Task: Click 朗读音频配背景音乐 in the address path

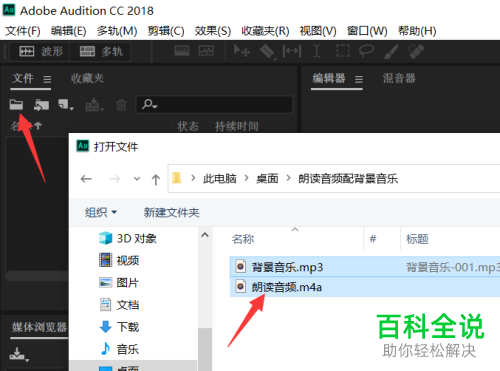Action: click(348, 179)
